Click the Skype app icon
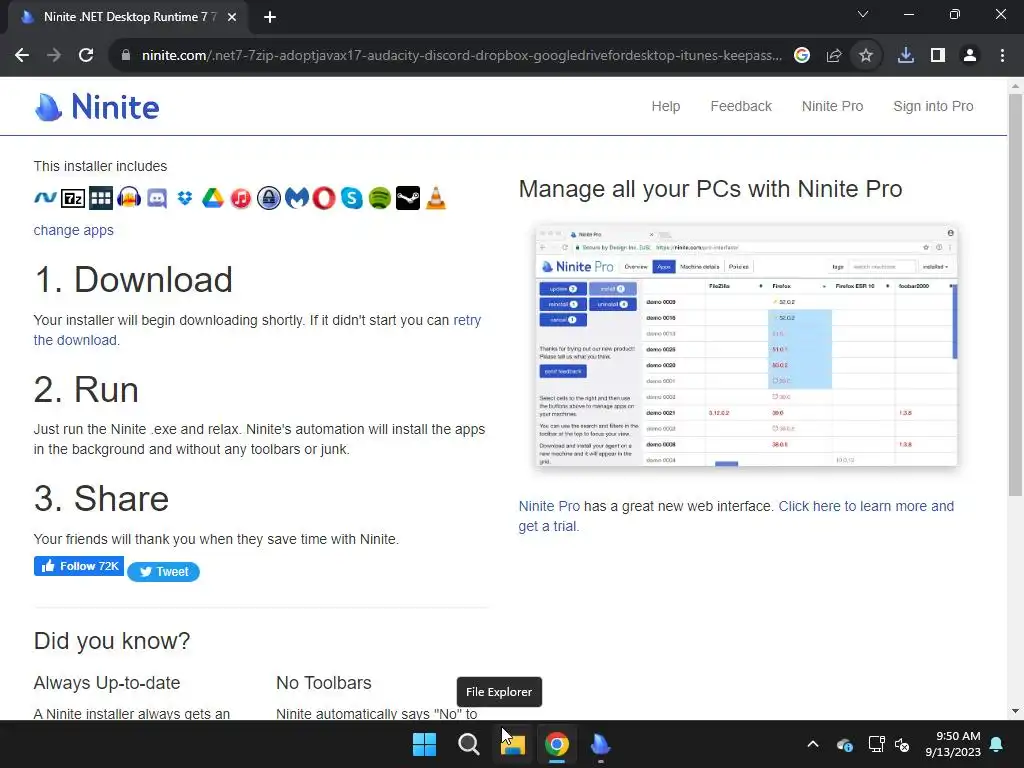 click(352, 197)
